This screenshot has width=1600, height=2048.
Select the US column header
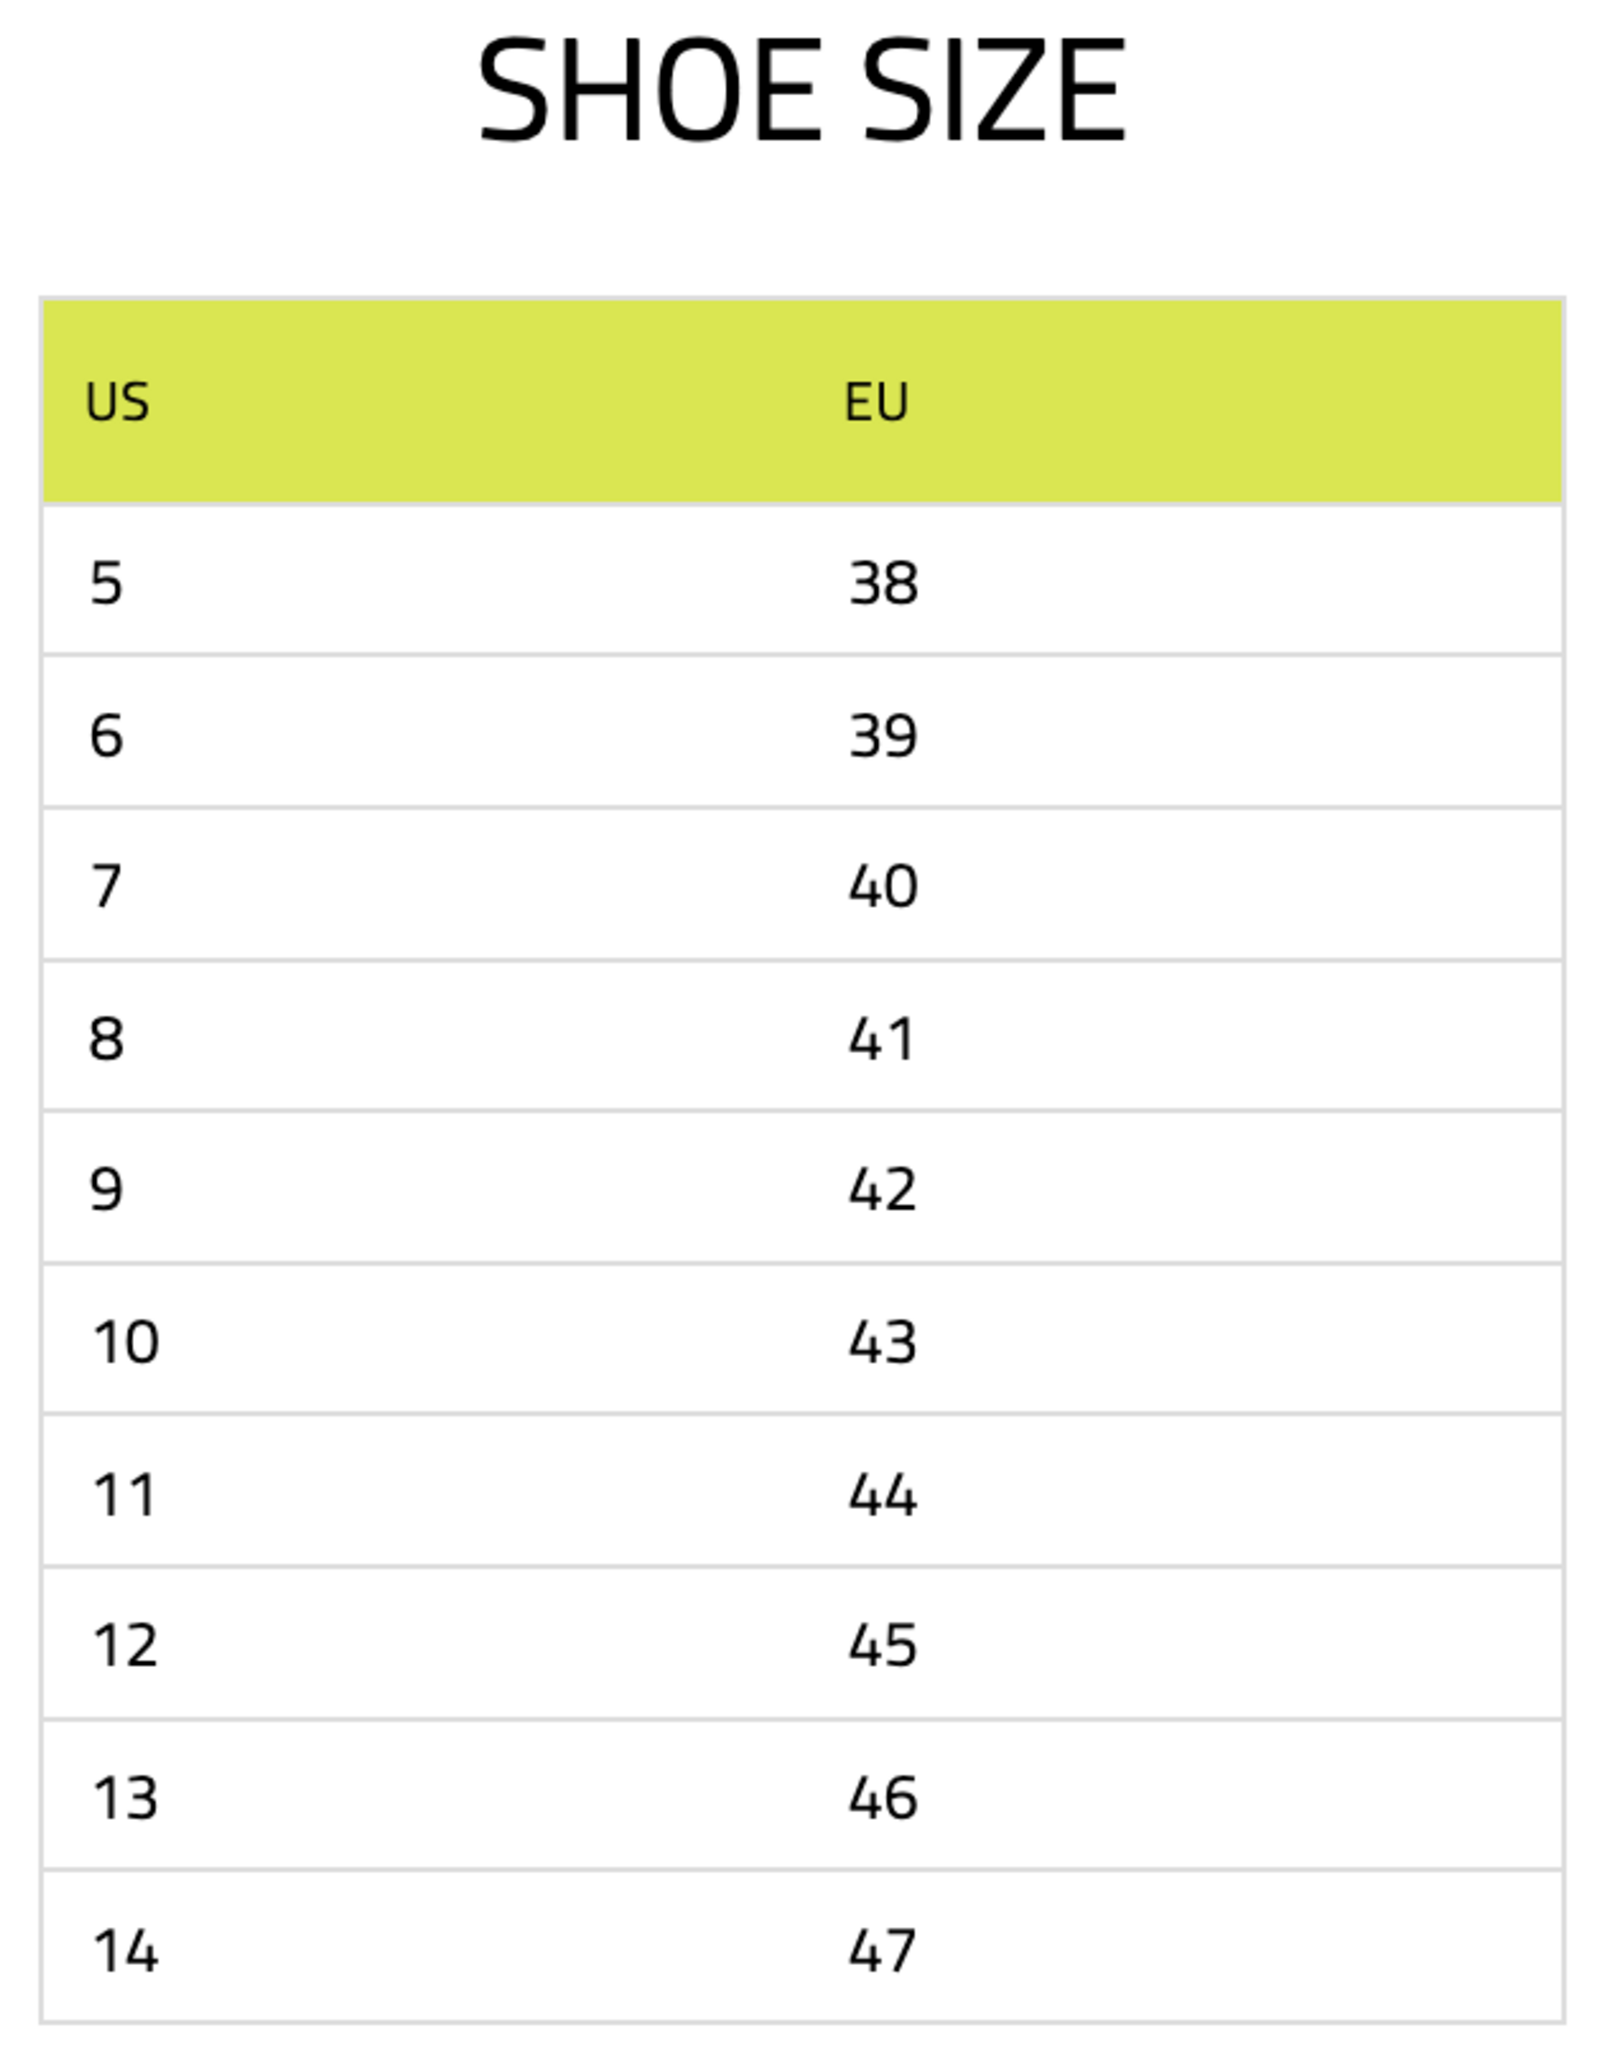(x=118, y=402)
